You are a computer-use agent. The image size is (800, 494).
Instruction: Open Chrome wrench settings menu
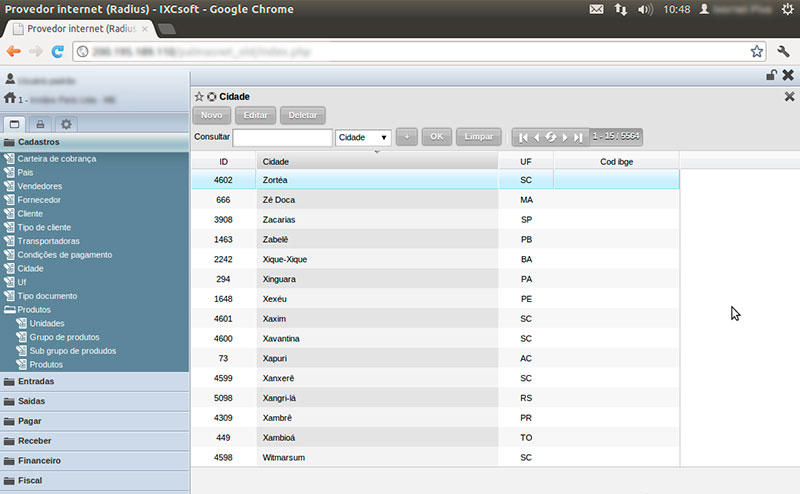pos(783,51)
